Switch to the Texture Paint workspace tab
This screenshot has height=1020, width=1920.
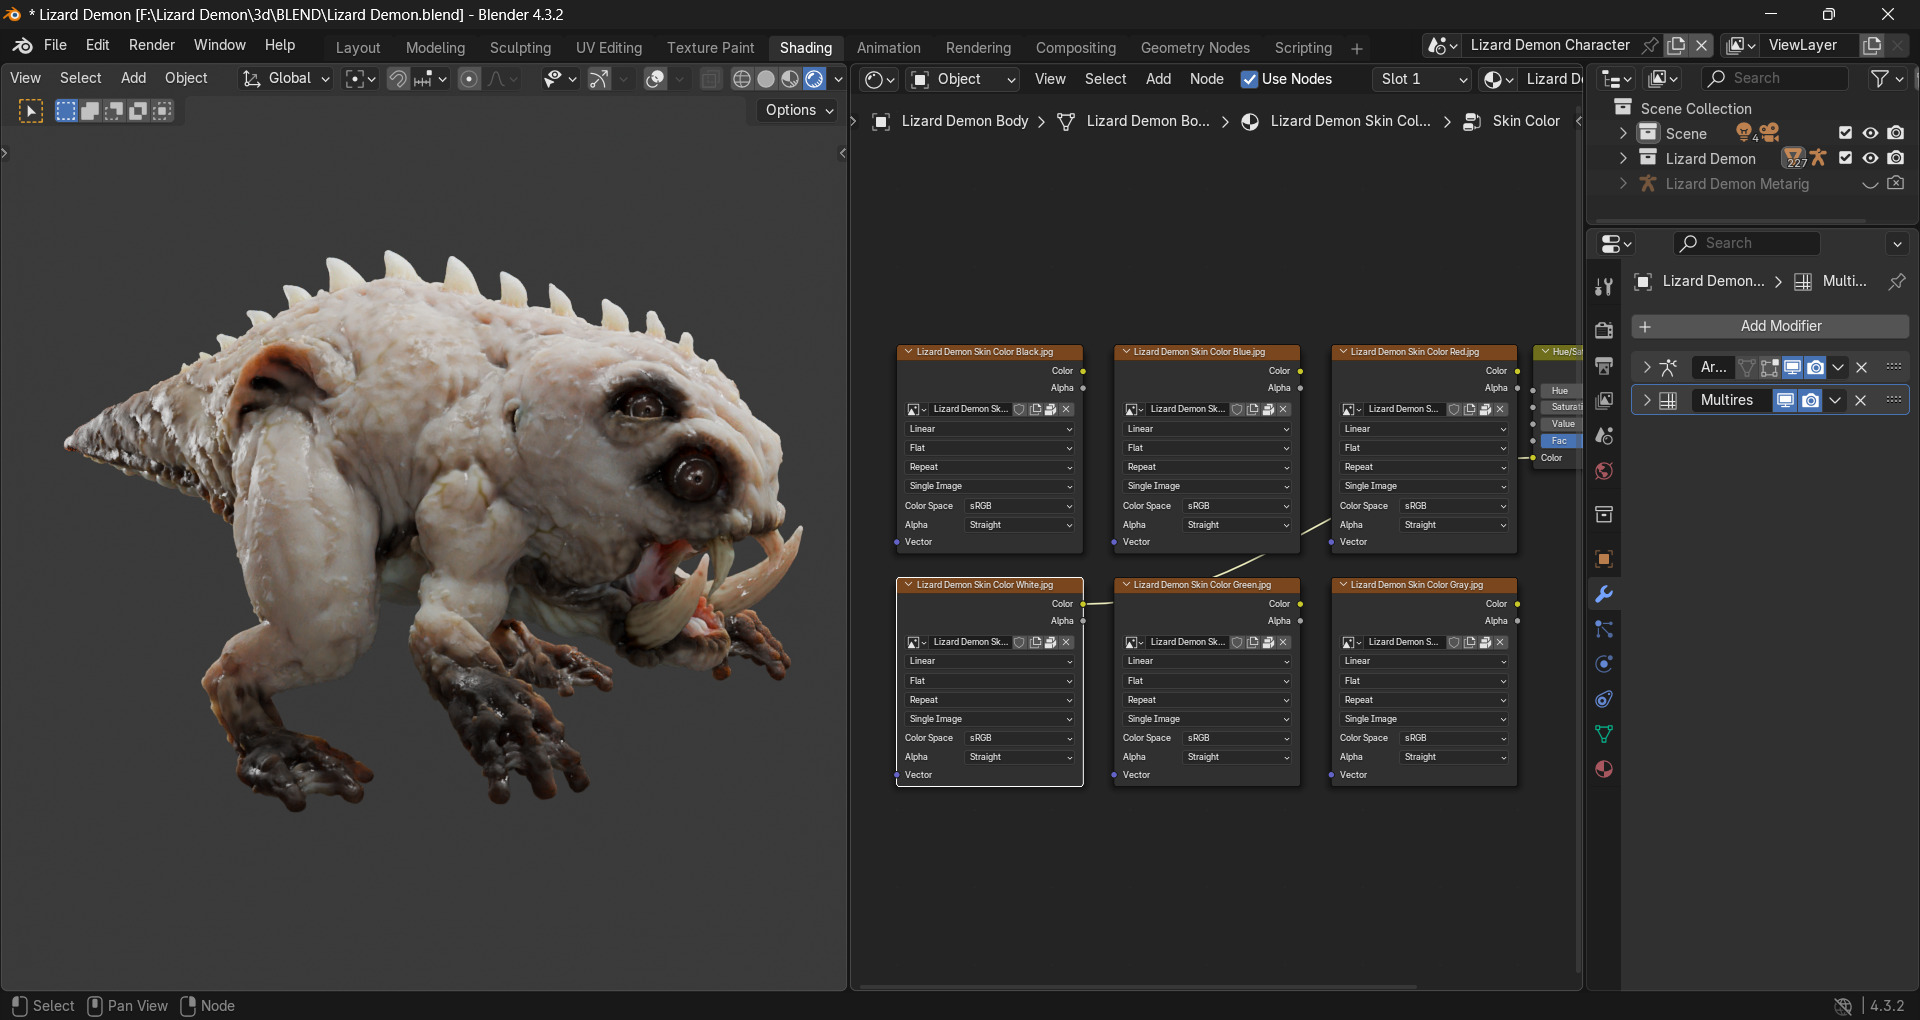(x=711, y=48)
